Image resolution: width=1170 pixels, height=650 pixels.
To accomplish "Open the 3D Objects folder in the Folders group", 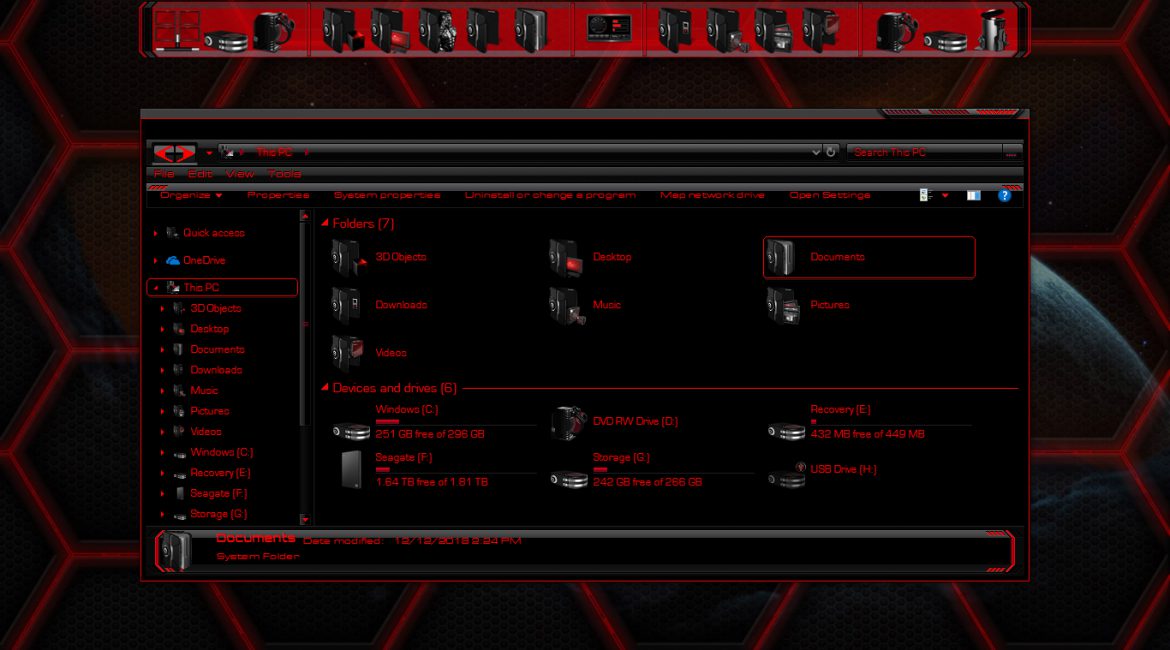I will [379, 257].
